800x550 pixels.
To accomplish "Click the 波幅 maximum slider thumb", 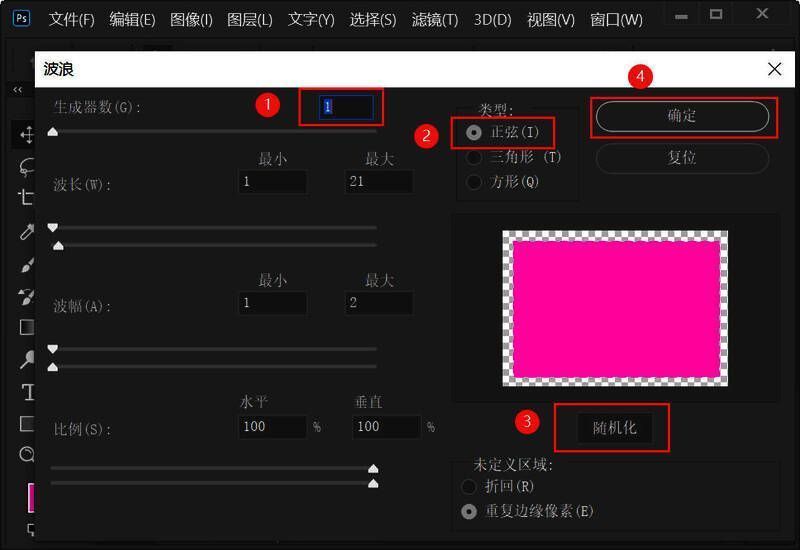I will pyautogui.click(x=53, y=367).
